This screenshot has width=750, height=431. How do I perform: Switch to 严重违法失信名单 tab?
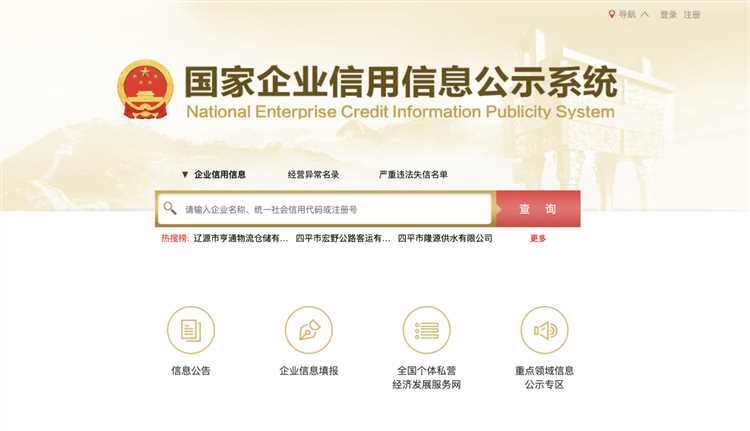tap(413, 175)
